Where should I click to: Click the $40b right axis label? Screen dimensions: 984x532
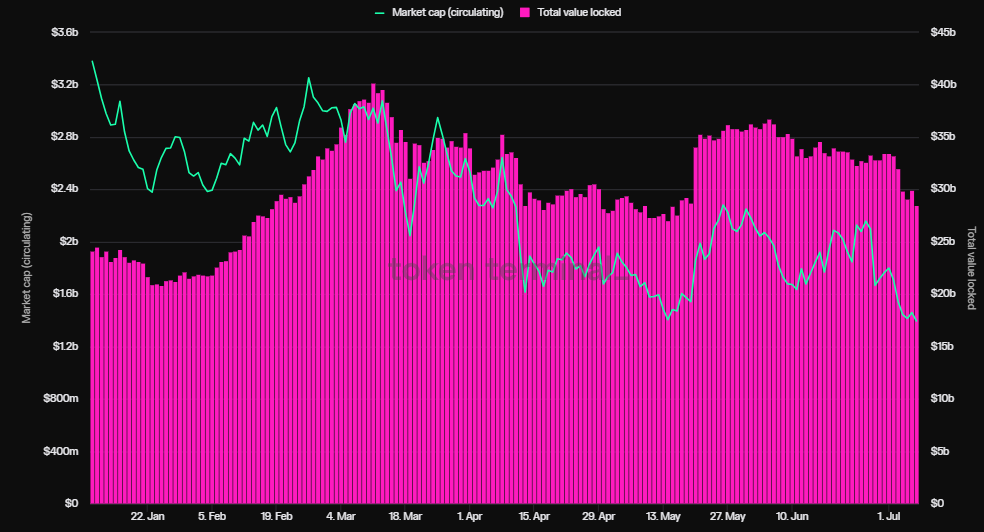click(943, 84)
